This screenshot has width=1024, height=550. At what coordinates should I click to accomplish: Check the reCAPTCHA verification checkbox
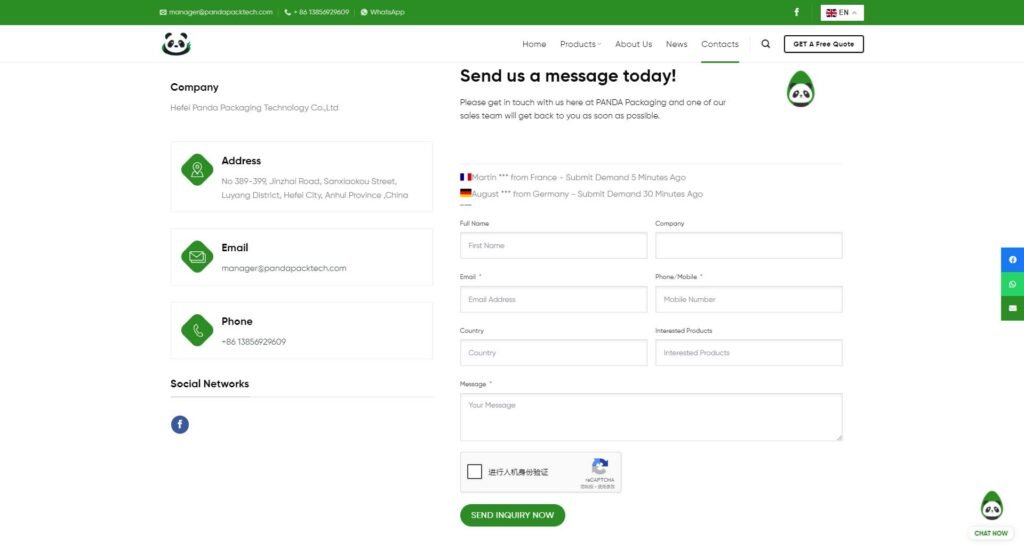point(475,472)
